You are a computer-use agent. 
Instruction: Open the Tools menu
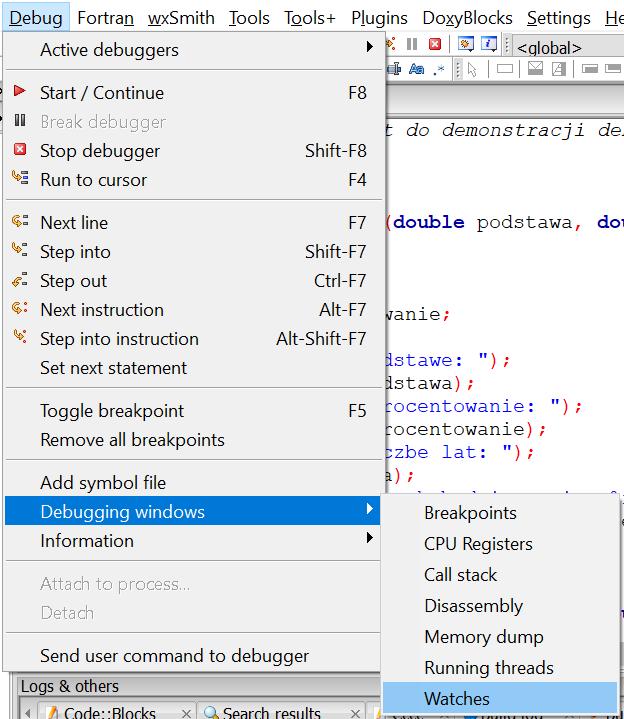(x=249, y=18)
